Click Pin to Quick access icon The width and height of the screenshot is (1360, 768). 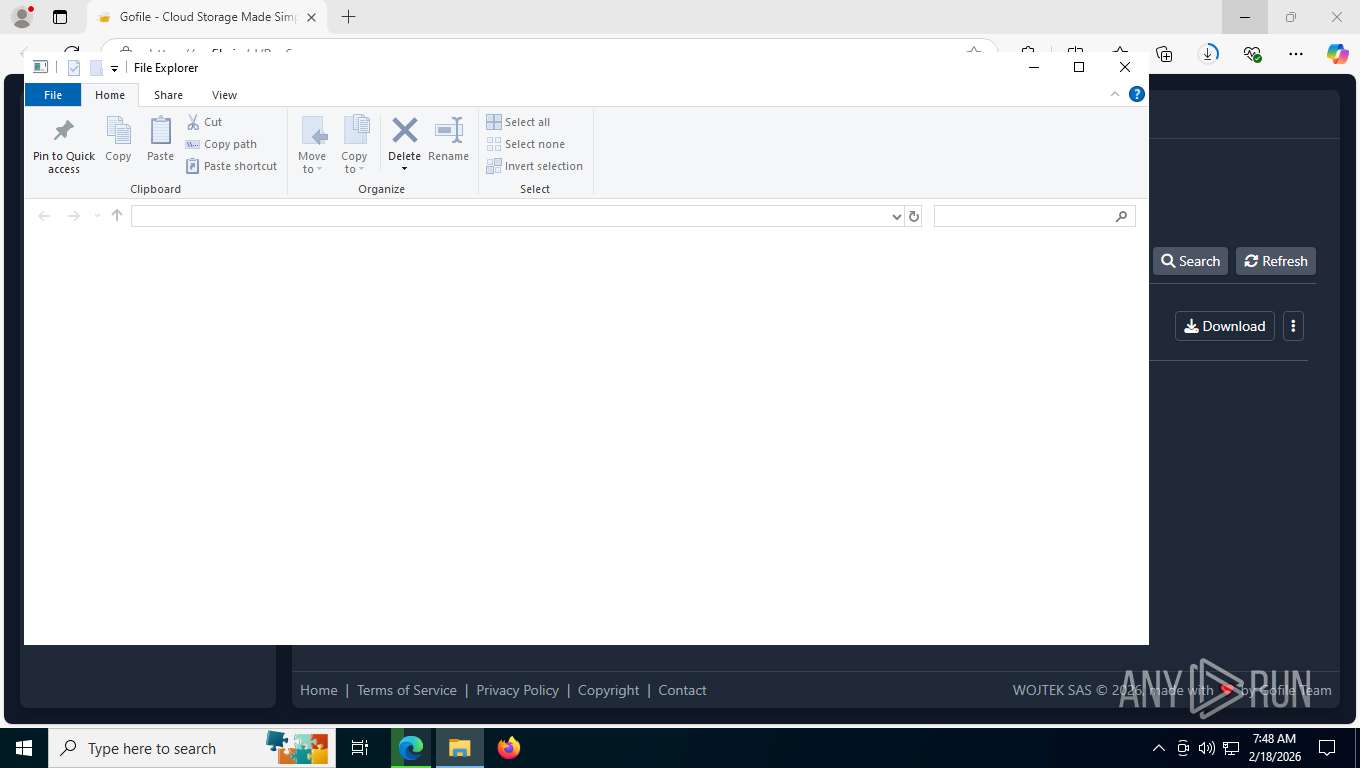pyautogui.click(x=64, y=131)
